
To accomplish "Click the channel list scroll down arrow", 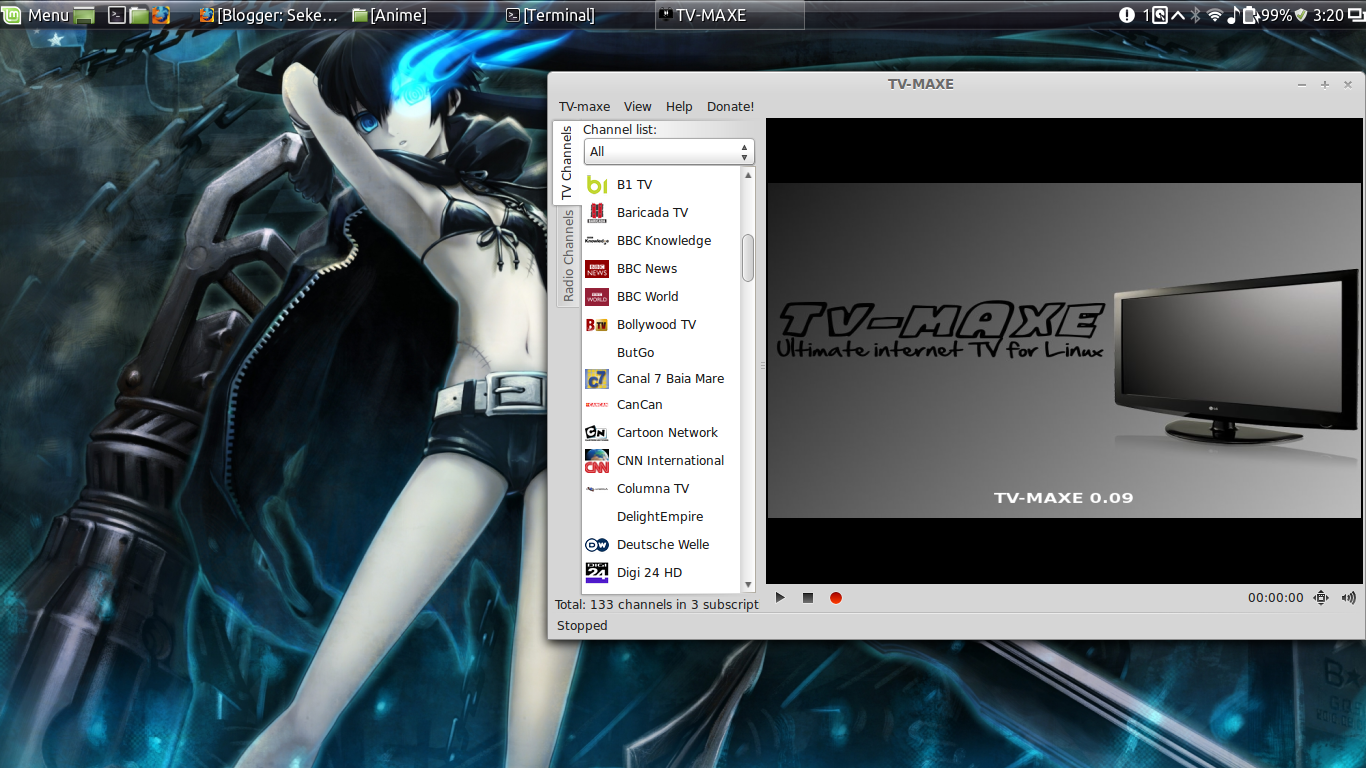I will pyautogui.click(x=748, y=585).
